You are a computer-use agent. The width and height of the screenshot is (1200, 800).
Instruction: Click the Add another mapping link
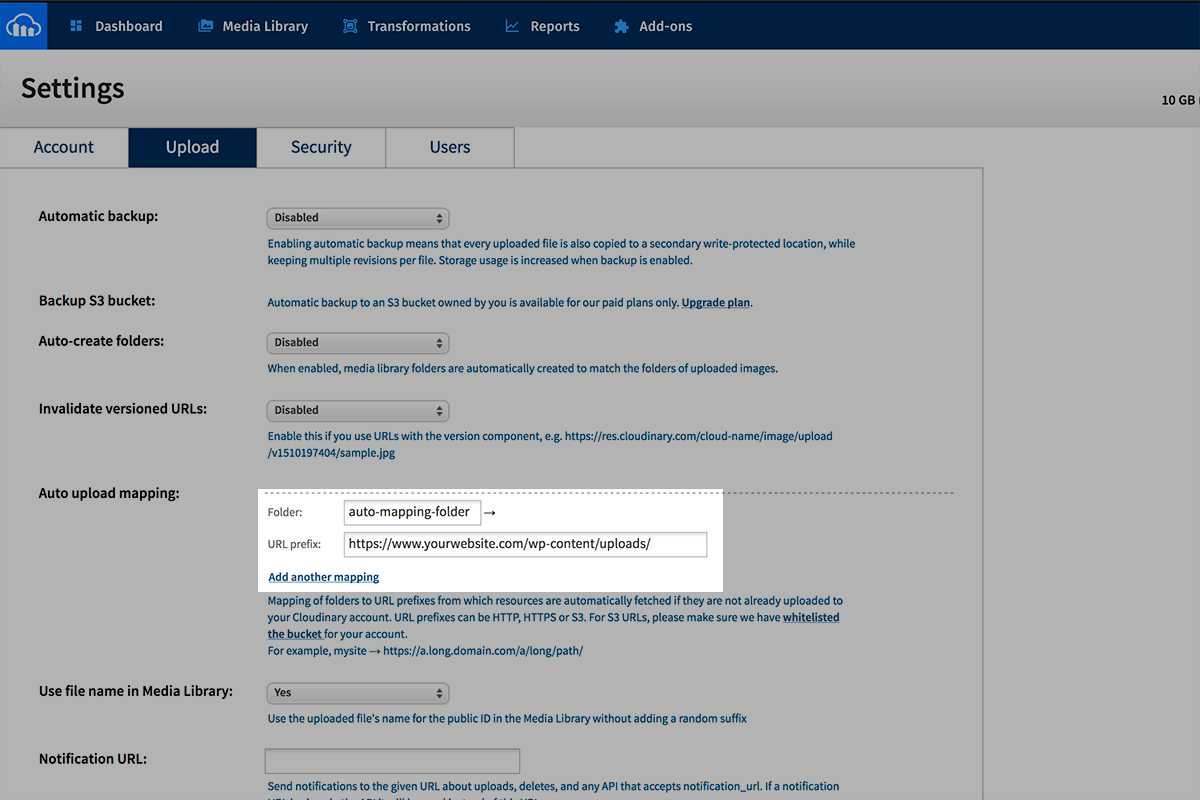(x=324, y=577)
